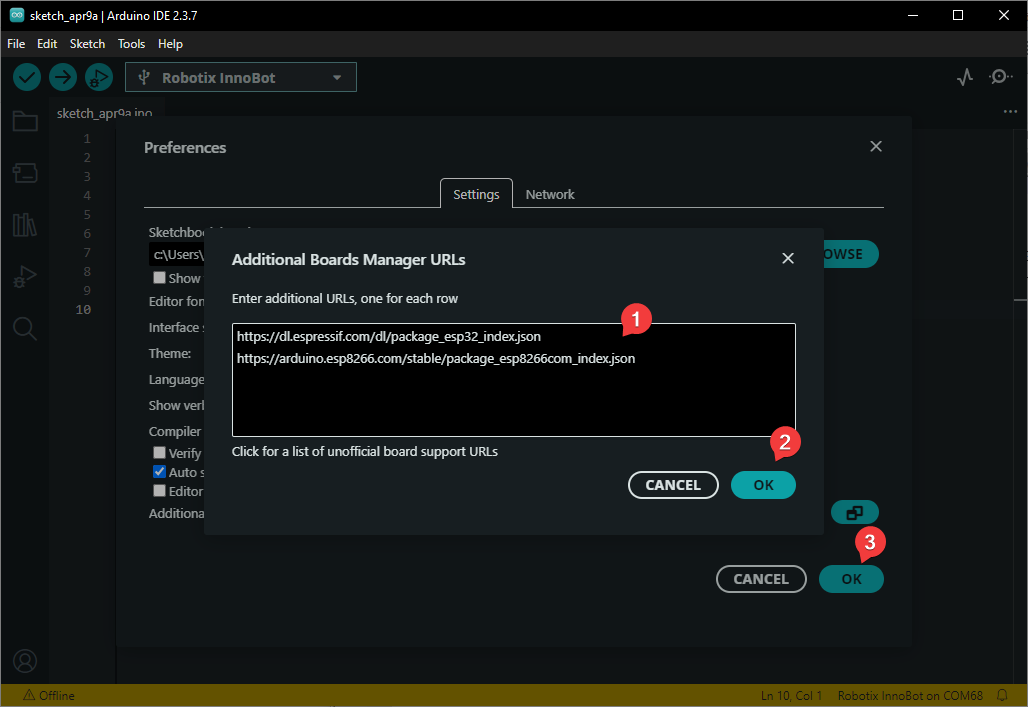Image resolution: width=1028 pixels, height=707 pixels.
Task: Switch to the Network tab
Action: (550, 194)
